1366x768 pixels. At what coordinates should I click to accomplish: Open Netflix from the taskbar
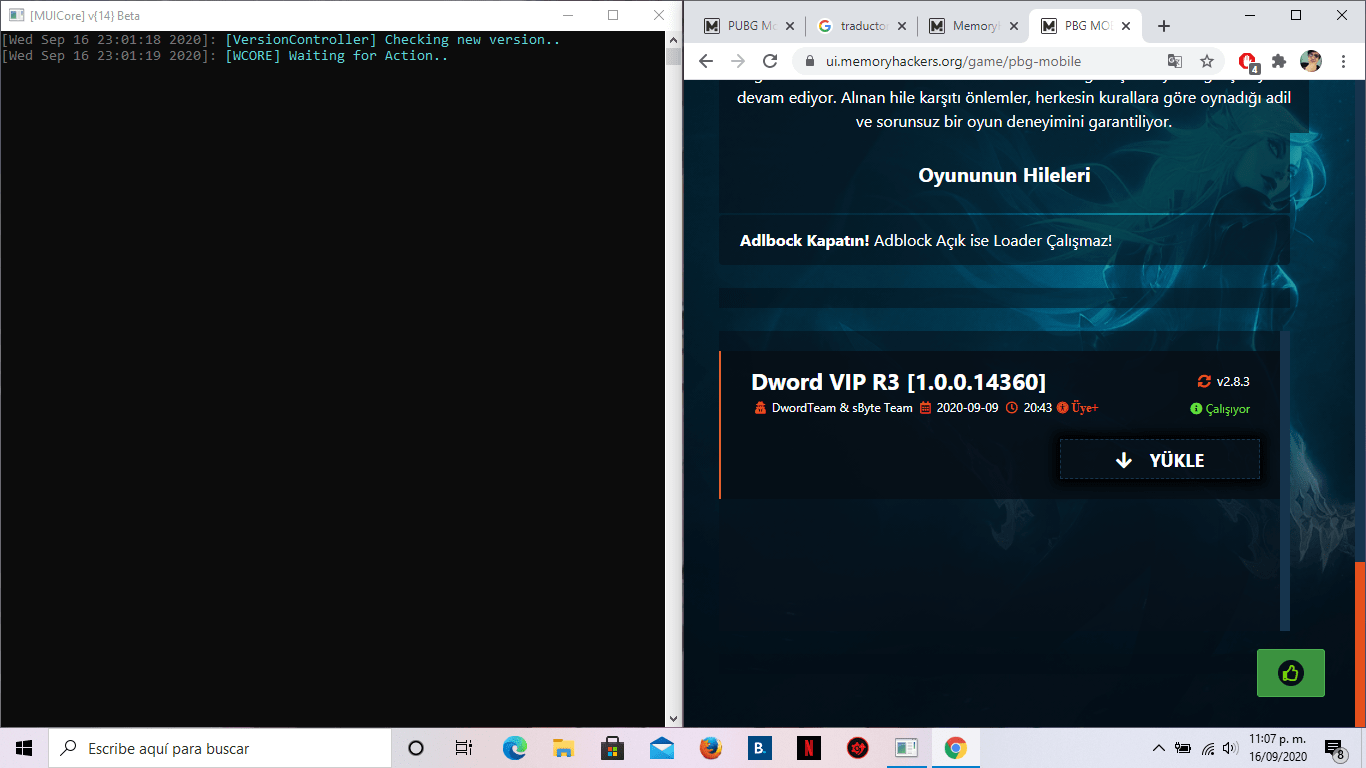pos(808,748)
